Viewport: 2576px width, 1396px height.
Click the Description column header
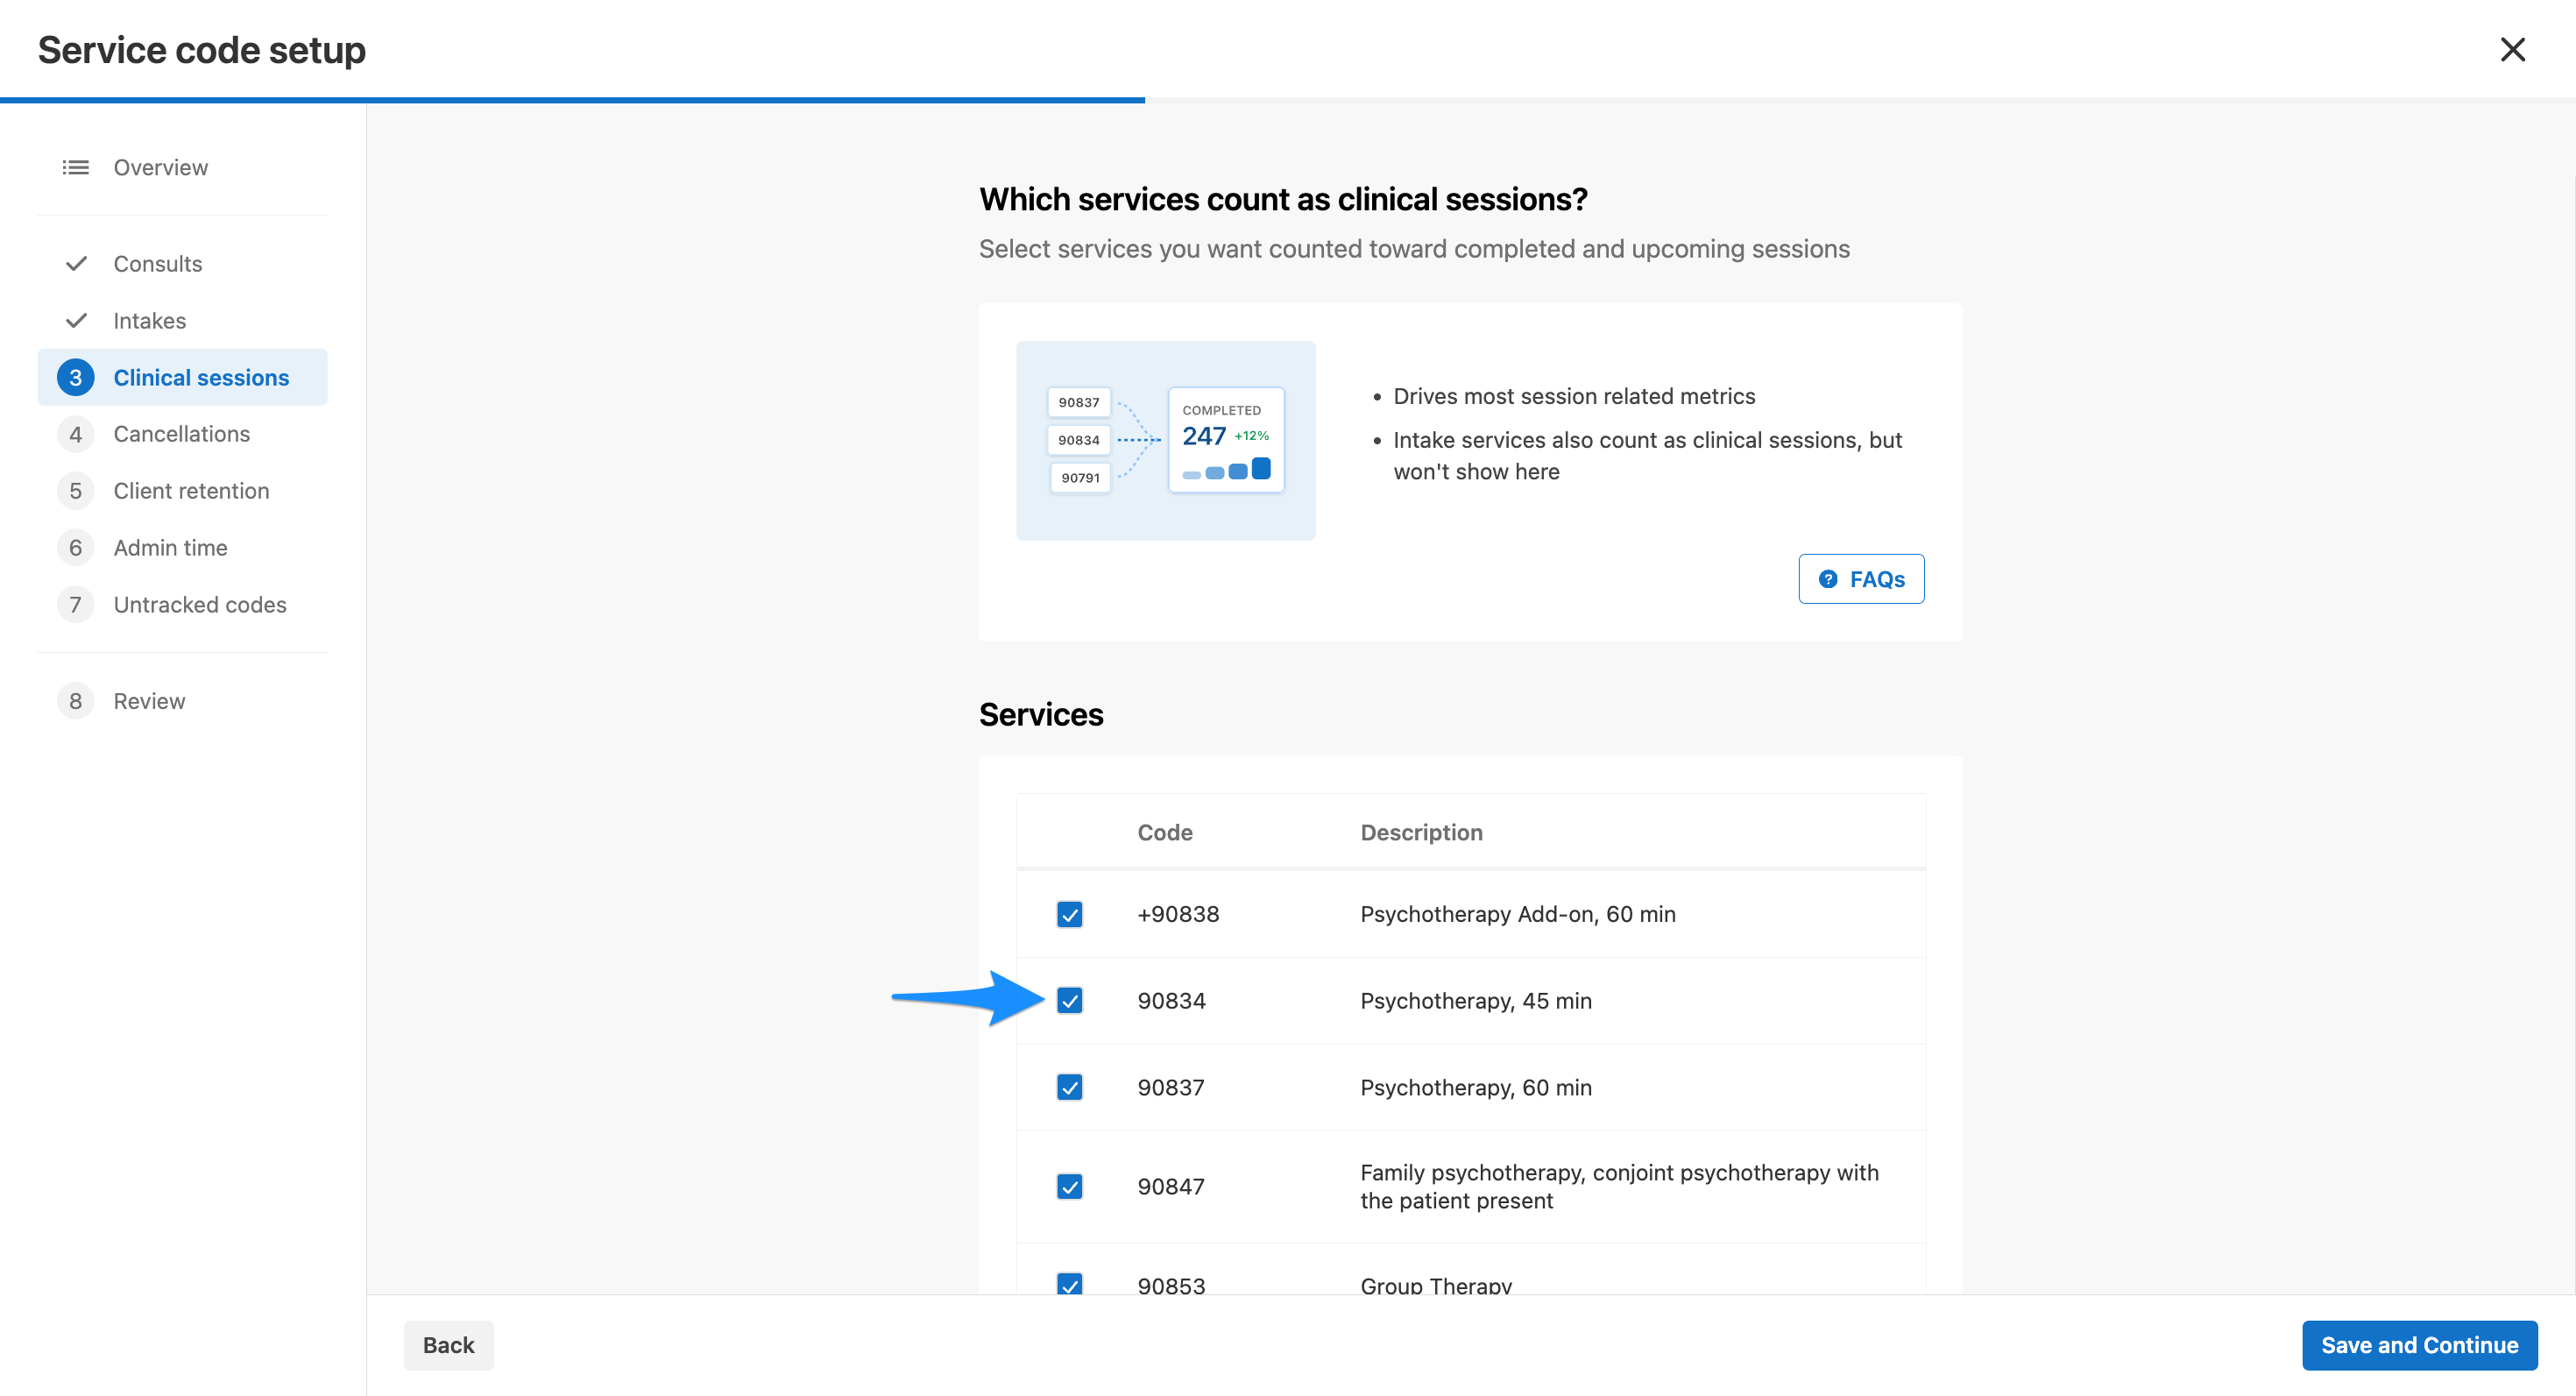coord(1421,833)
